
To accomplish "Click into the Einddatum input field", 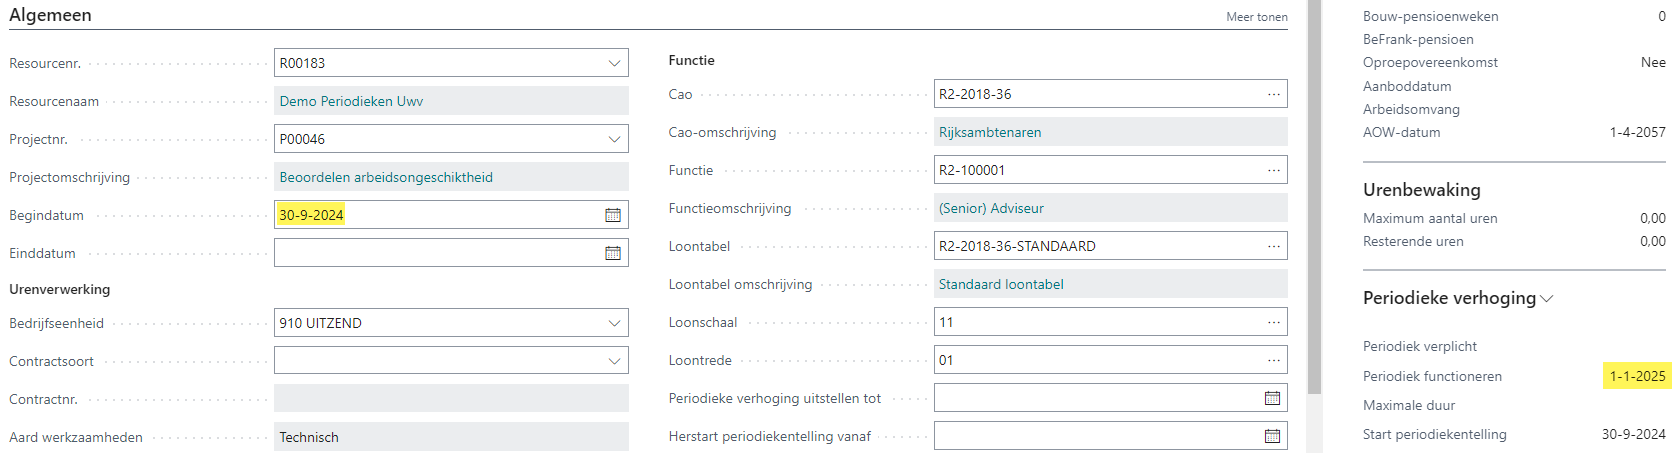I will 435,253.
